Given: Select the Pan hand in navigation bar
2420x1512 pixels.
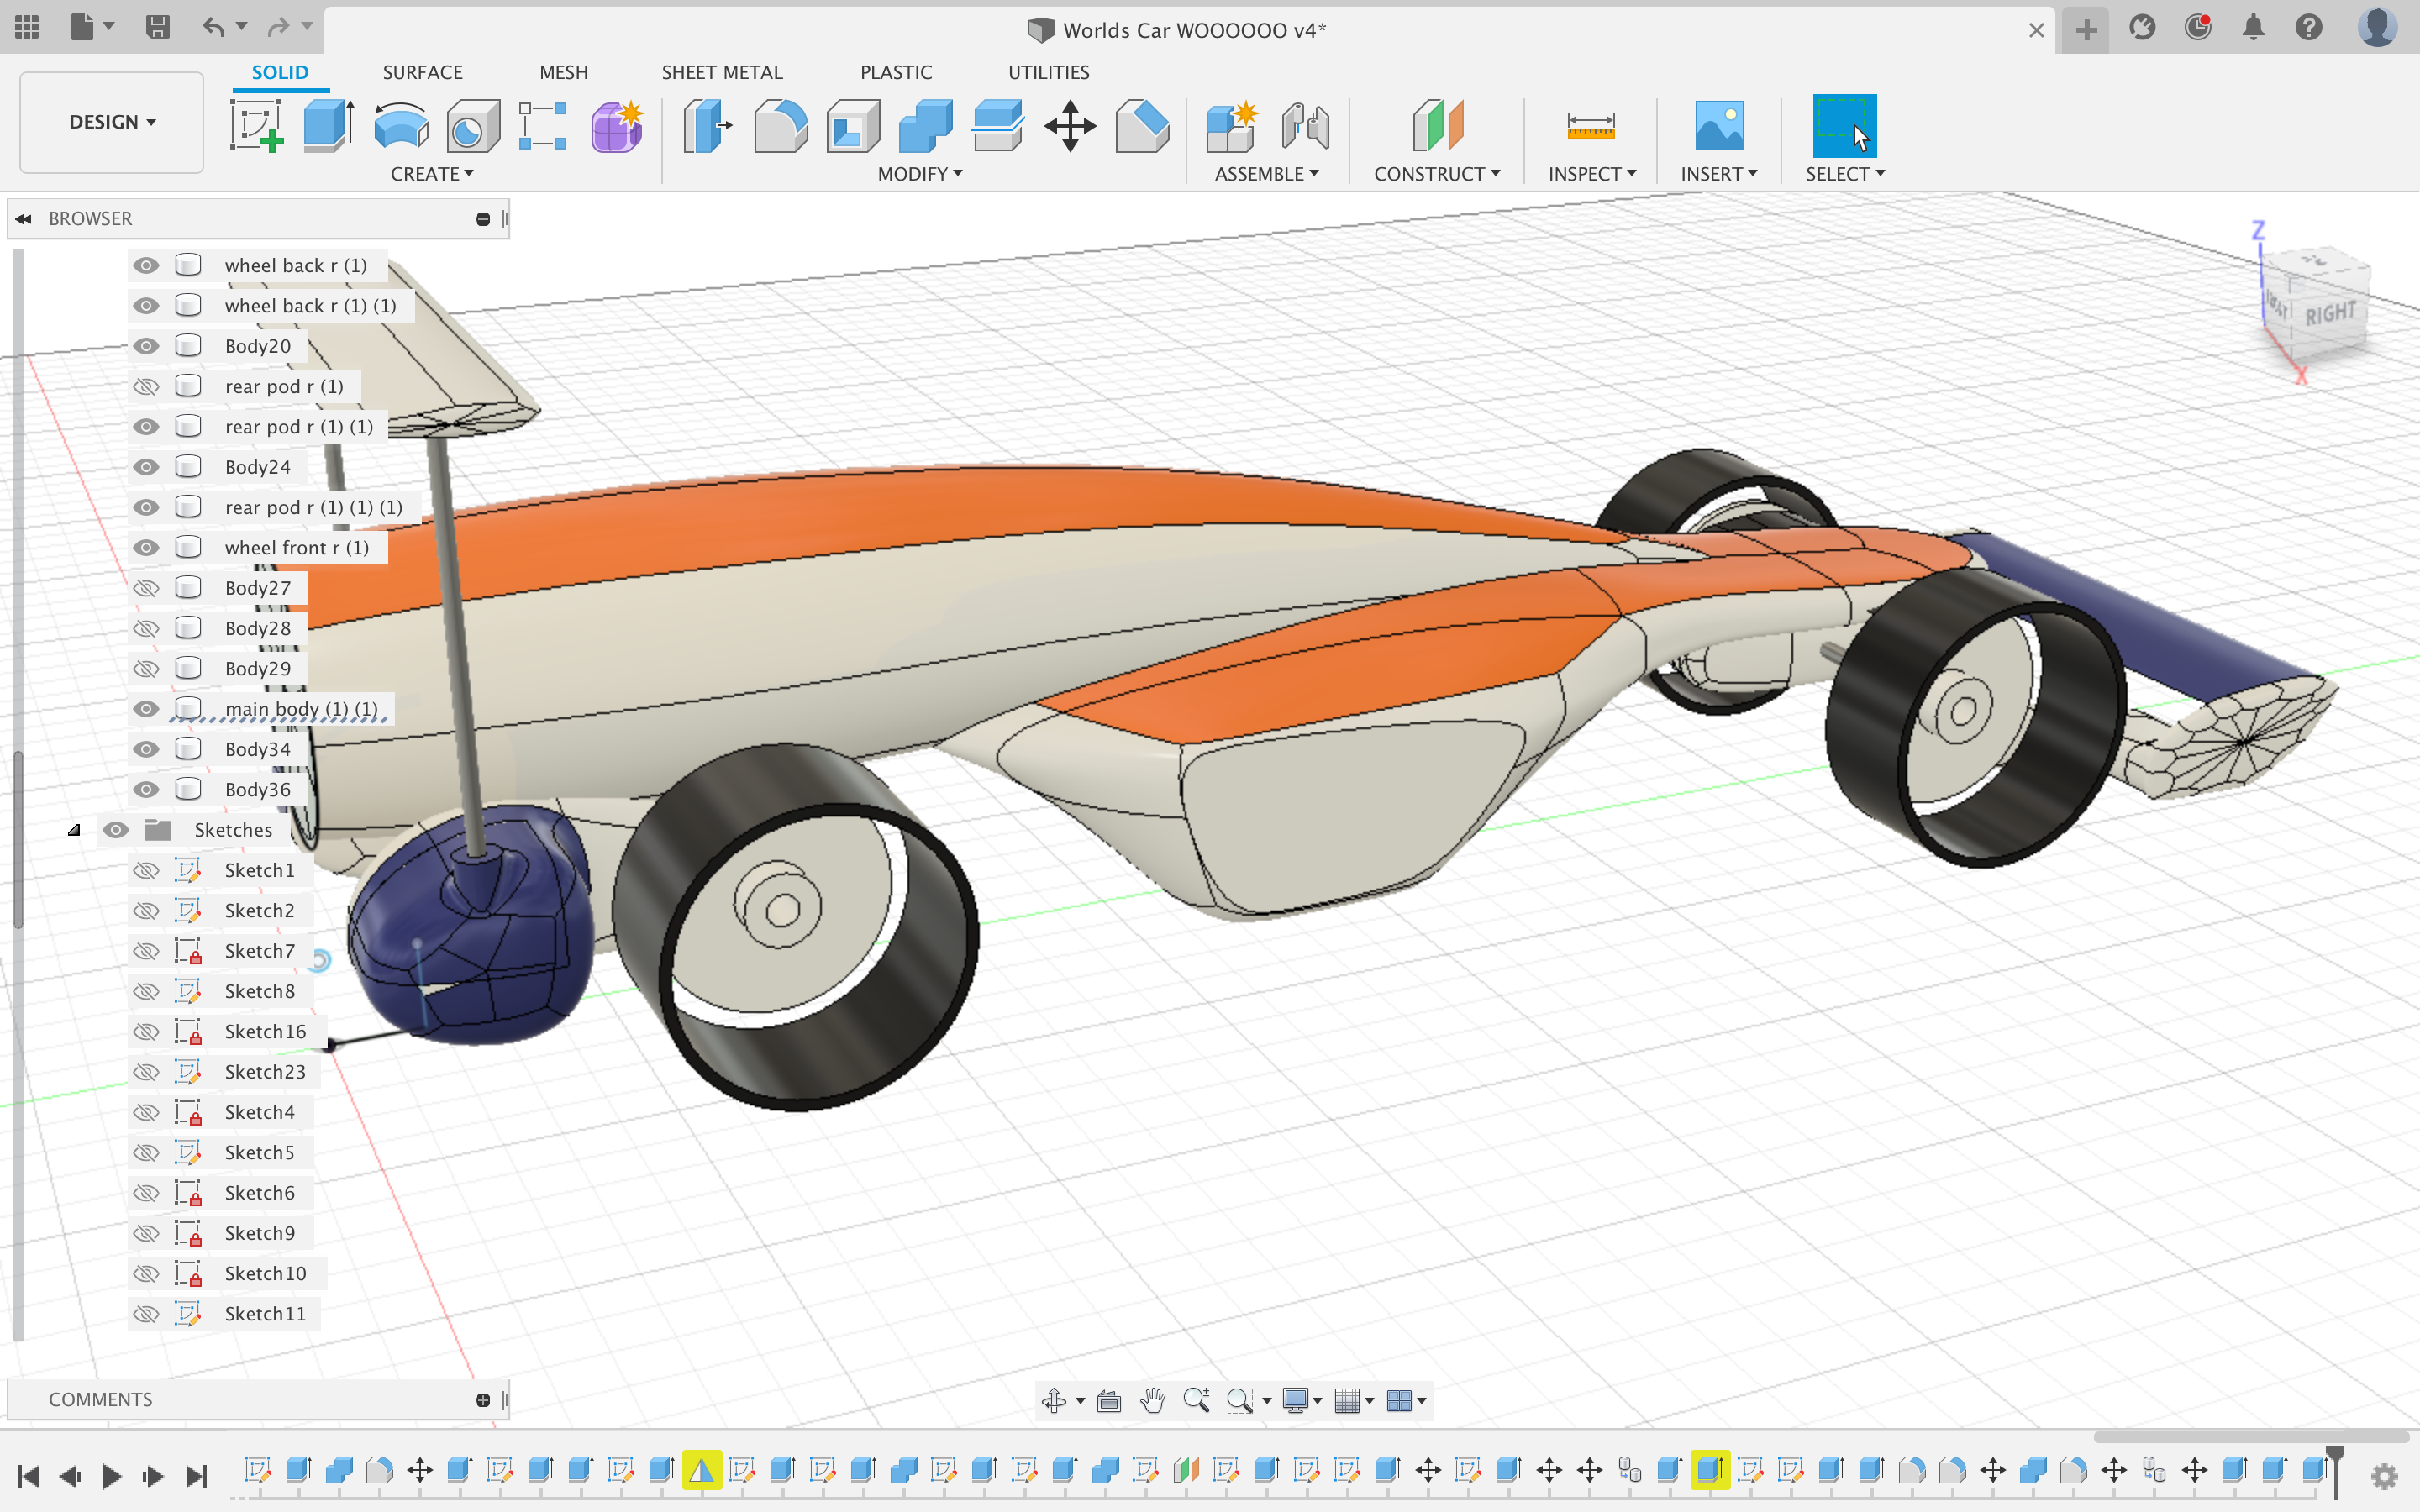Looking at the screenshot, I should 1153,1400.
